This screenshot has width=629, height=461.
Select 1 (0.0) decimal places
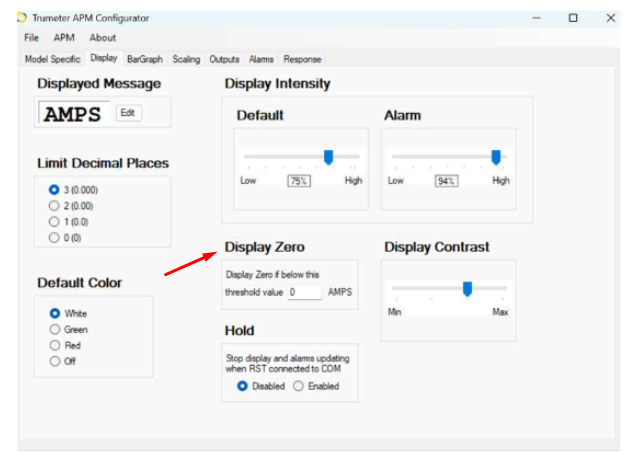point(68,222)
